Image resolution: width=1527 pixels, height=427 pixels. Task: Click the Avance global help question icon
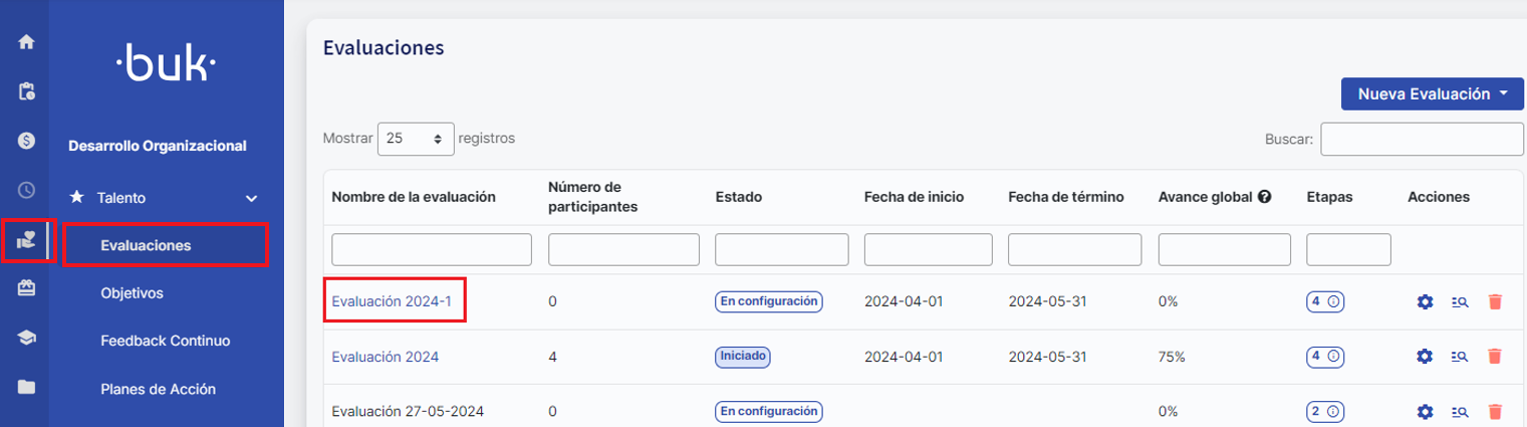coord(1265,197)
